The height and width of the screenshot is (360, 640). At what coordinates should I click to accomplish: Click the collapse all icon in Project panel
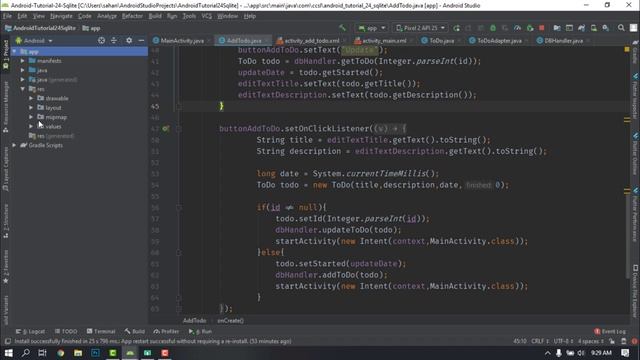click(114, 40)
